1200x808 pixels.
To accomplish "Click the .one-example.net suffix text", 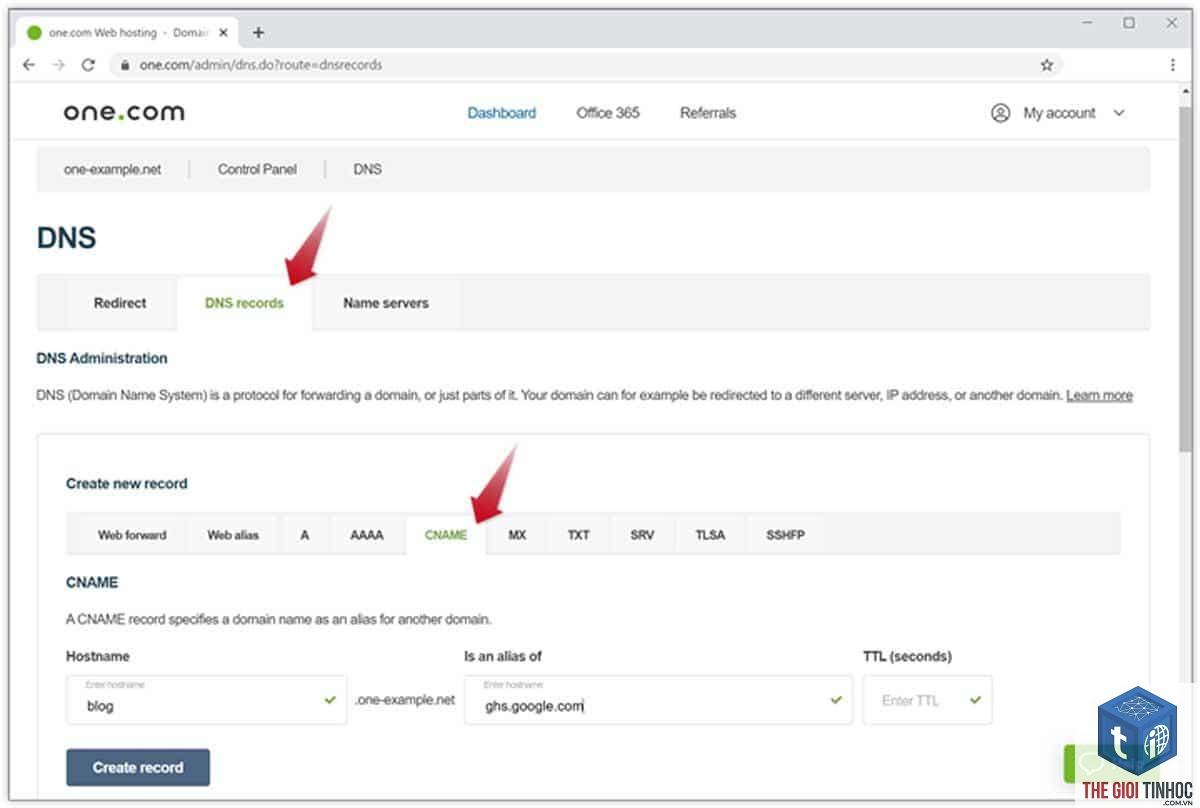I will click(x=405, y=700).
